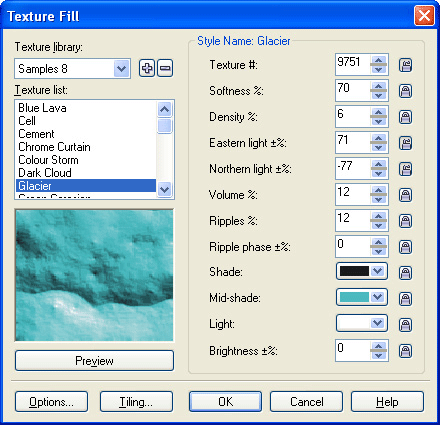Click the lock icon for Density %
Image resolution: width=440 pixels, height=425 pixels.
[x=405, y=117]
